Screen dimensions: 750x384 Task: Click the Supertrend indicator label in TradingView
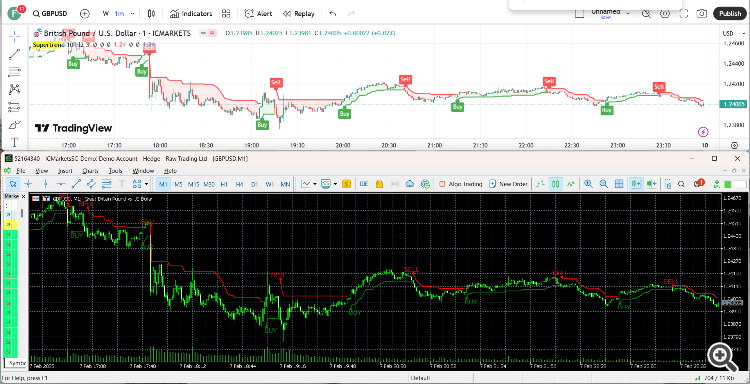pos(47,44)
